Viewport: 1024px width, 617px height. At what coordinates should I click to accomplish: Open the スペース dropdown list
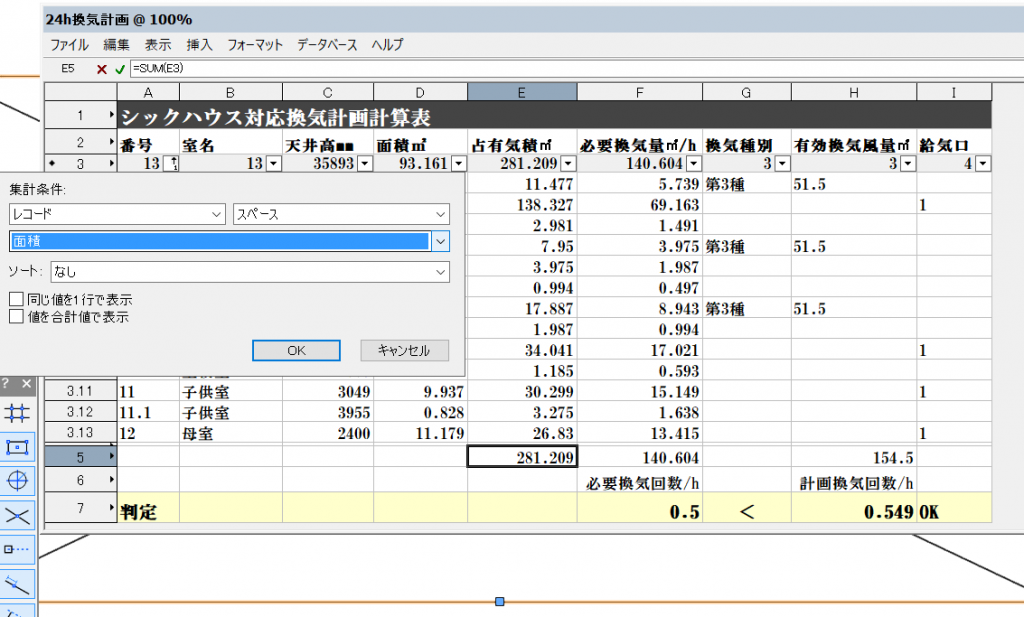(340, 214)
